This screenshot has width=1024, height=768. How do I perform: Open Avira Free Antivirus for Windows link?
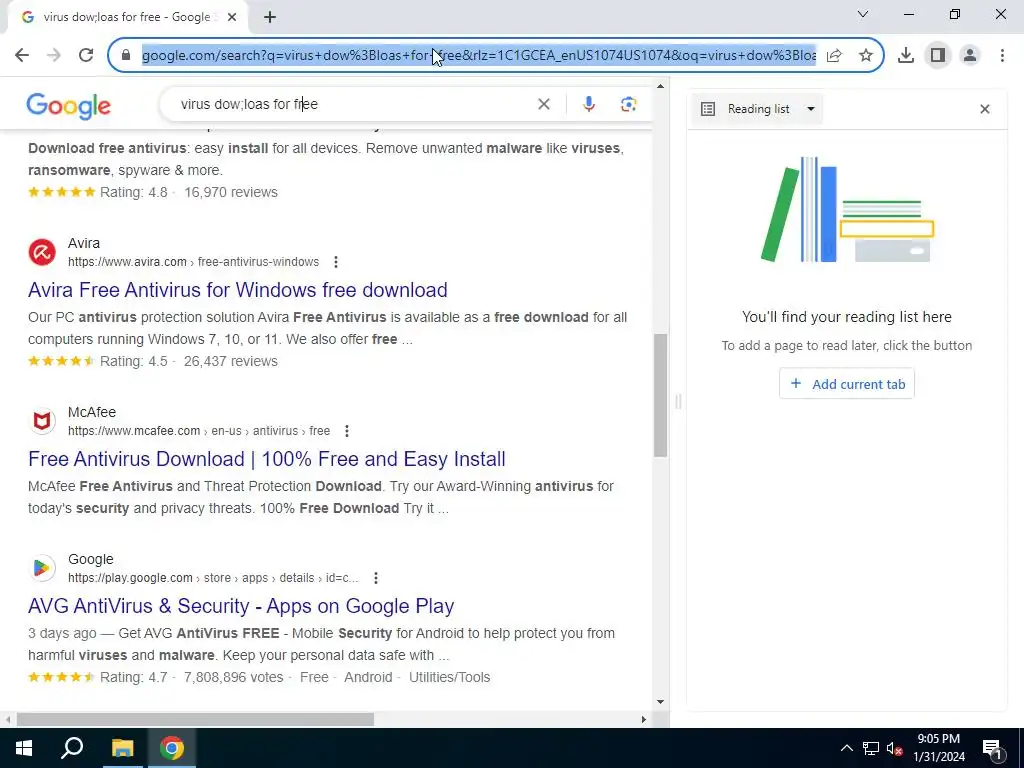click(238, 290)
